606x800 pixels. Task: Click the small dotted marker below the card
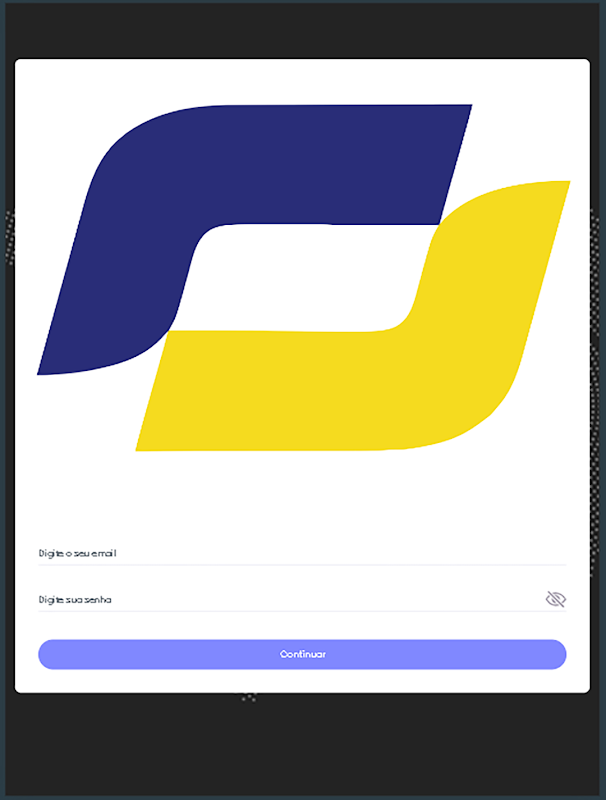point(249,697)
